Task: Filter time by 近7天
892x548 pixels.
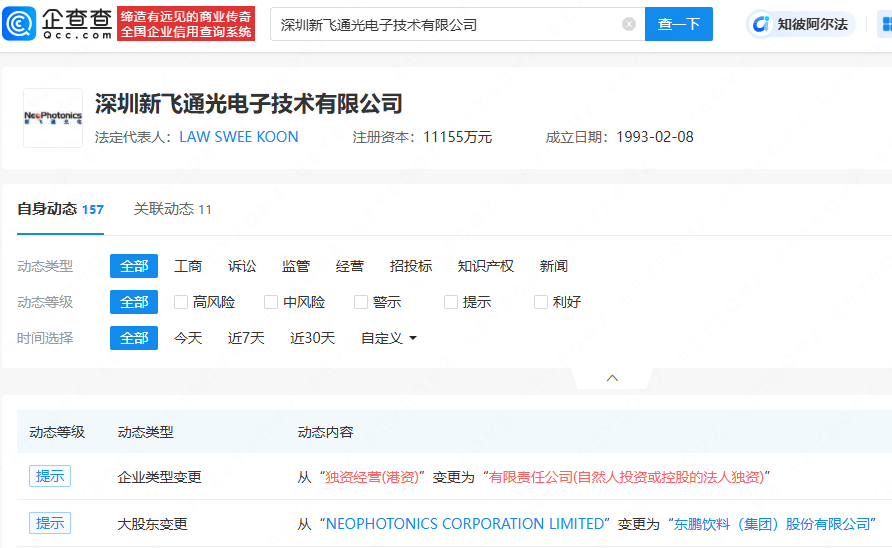Action: pos(246,338)
